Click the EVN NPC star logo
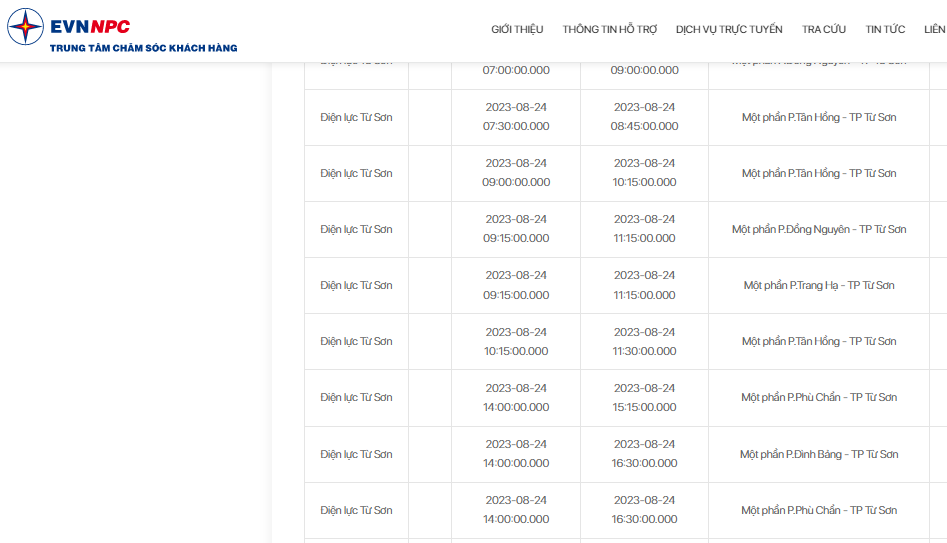This screenshot has height=543, width=947. (x=25, y=27)
